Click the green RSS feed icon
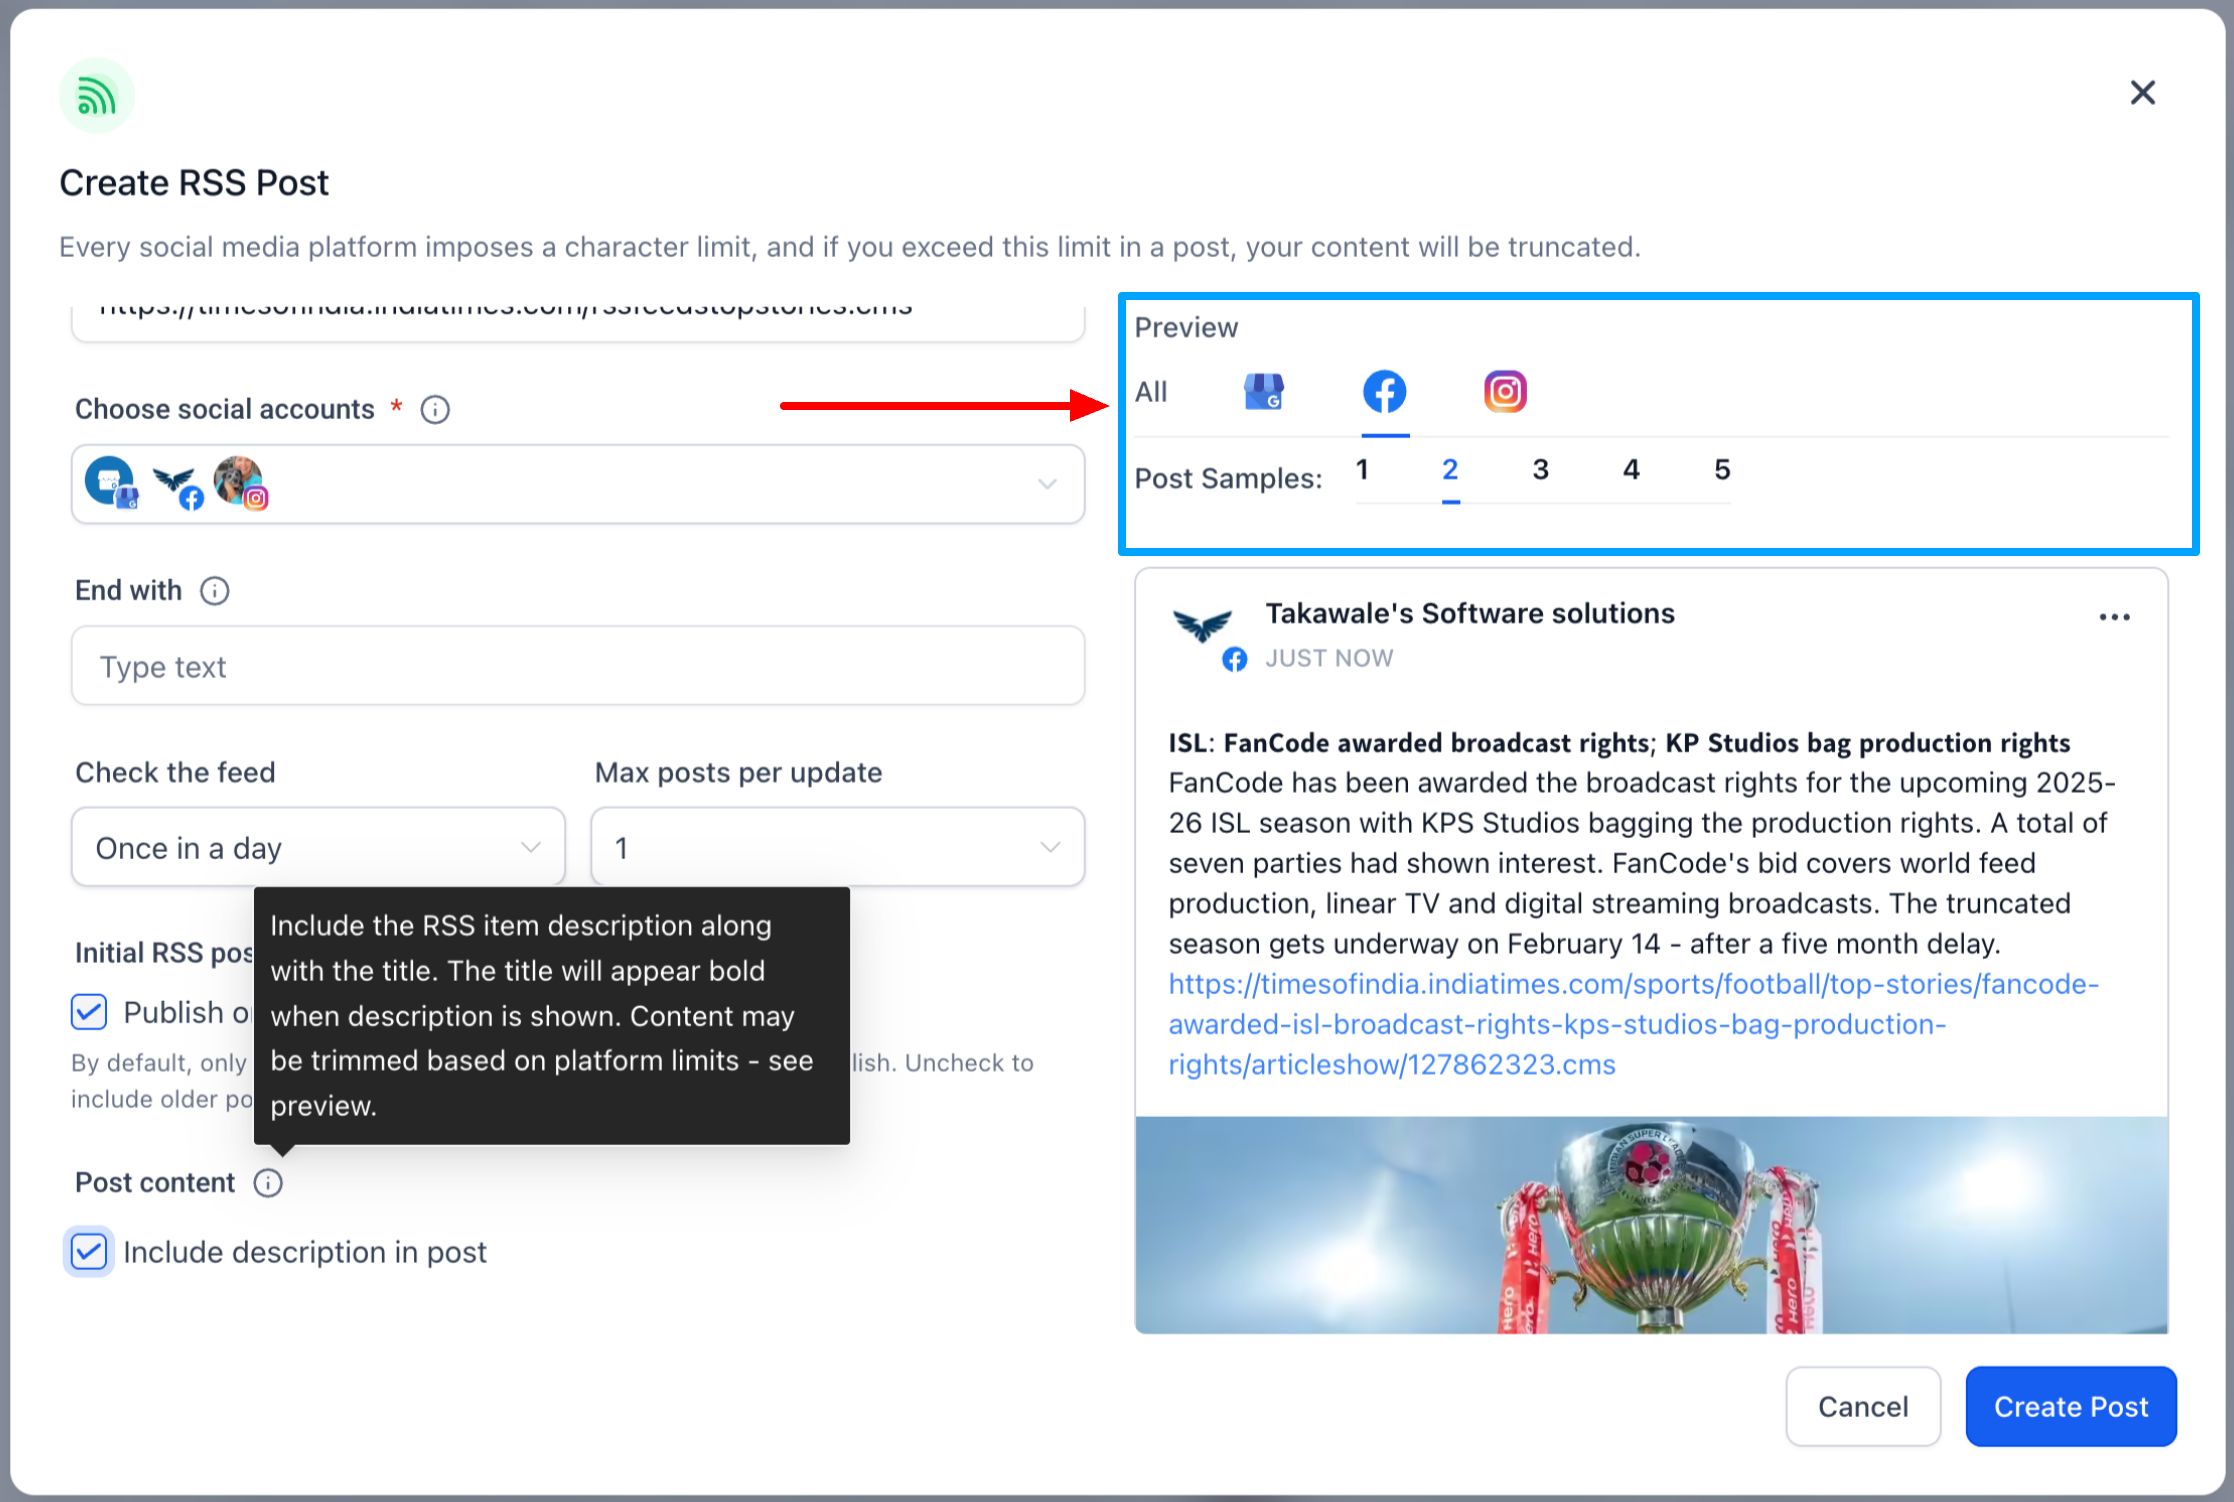2234x1502 pixels. point(96,96)
